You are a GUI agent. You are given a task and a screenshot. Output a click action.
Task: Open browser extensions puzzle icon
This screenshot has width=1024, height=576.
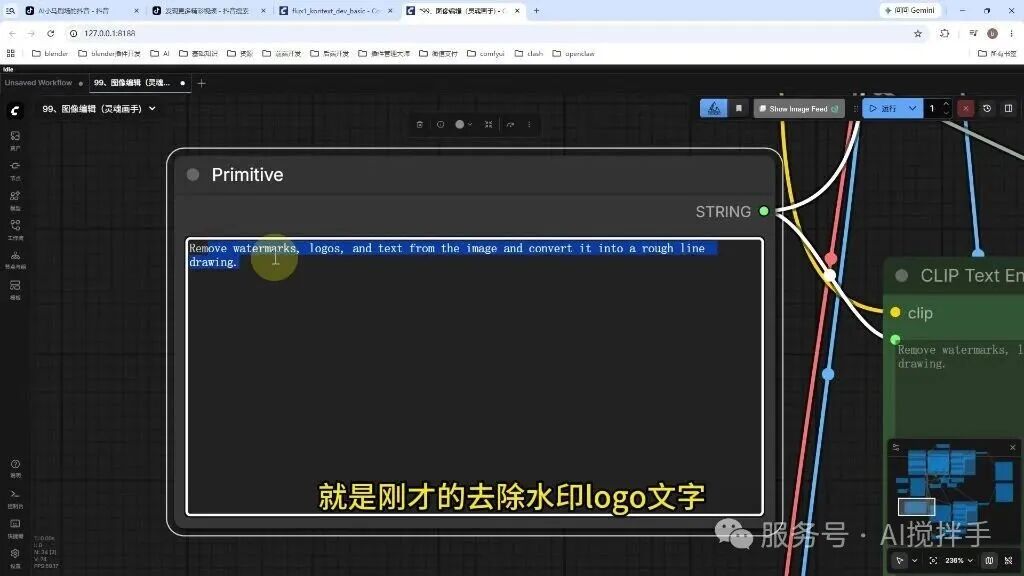click(944, 33)
